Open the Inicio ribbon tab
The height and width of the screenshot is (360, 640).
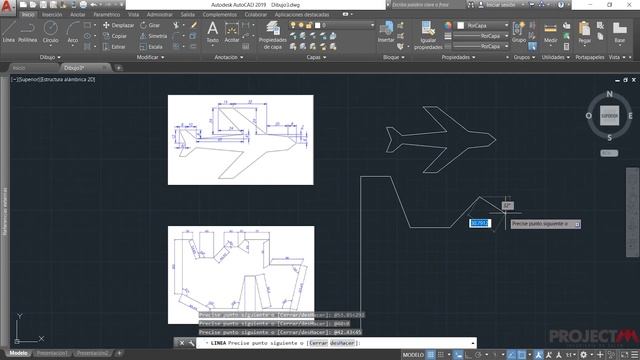tap(28, 14)
